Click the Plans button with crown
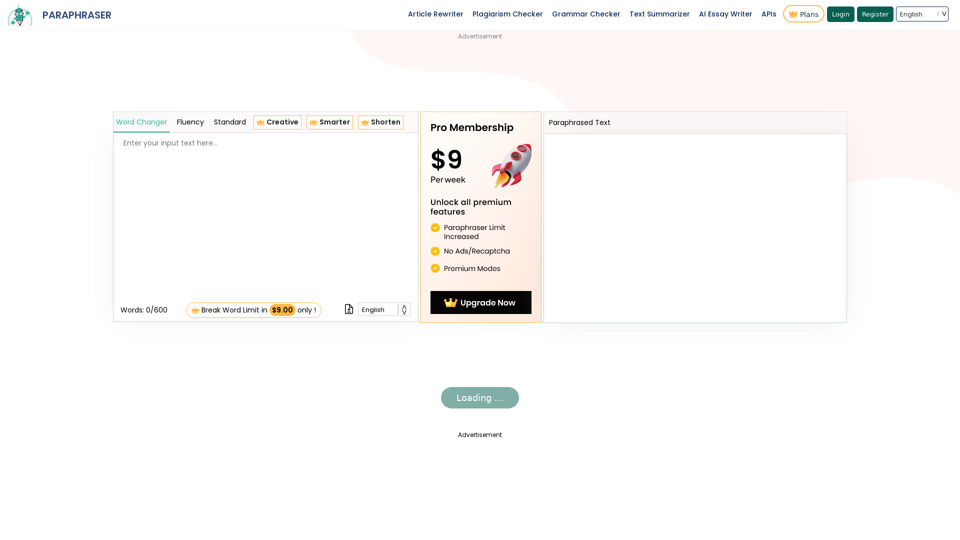Screen dimensions: 960x540 point(803,14)
